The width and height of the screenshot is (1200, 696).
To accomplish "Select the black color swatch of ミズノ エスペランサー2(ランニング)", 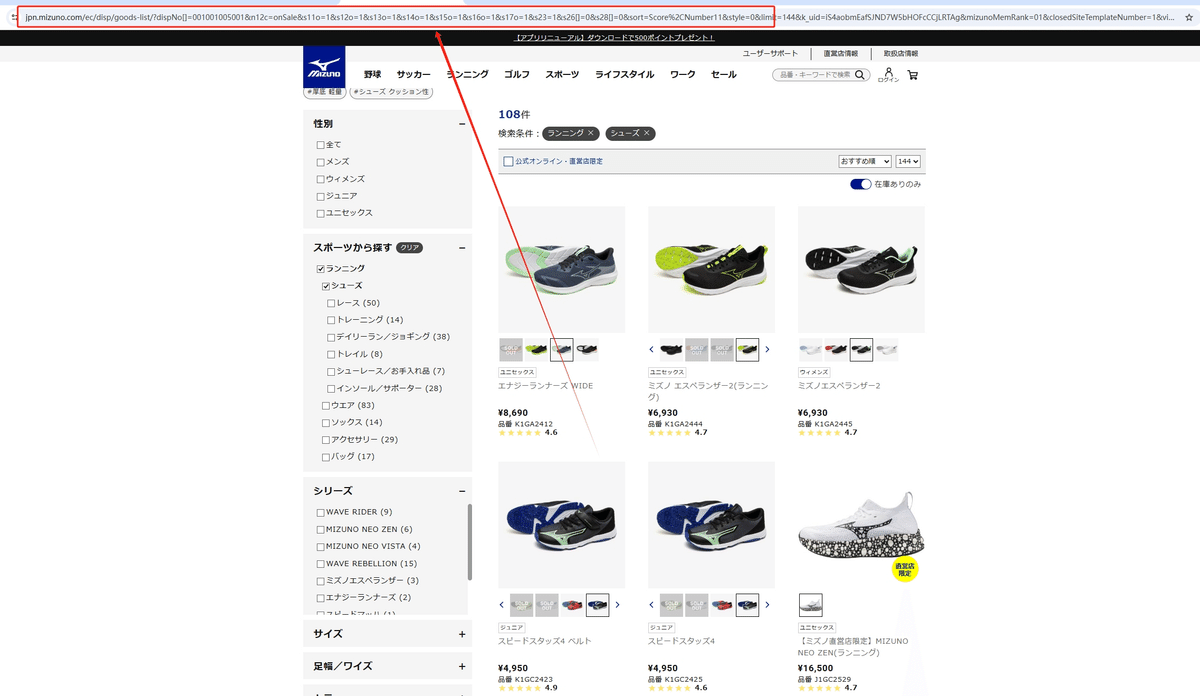I will click(672, 349).
